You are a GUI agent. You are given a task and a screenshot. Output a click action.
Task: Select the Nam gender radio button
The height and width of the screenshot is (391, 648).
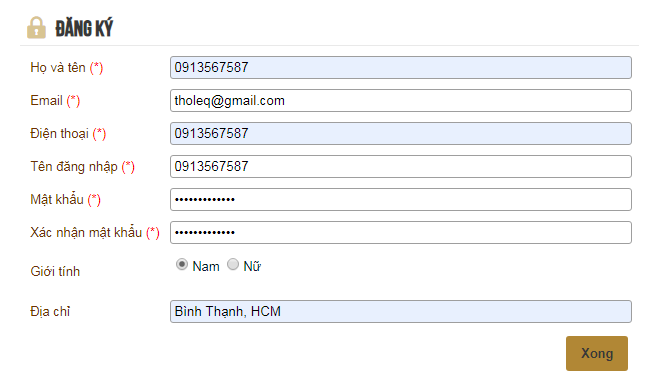[181, 264]
